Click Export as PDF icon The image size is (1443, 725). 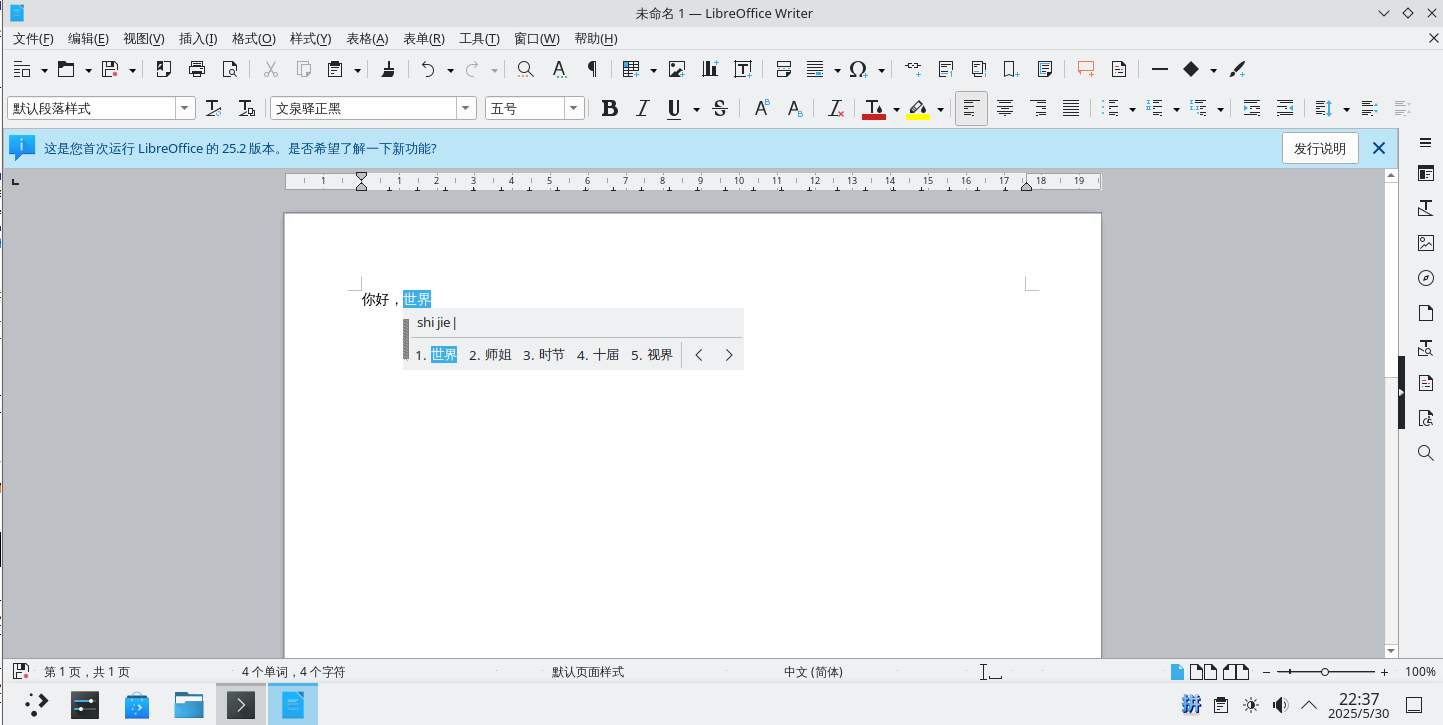164,69
